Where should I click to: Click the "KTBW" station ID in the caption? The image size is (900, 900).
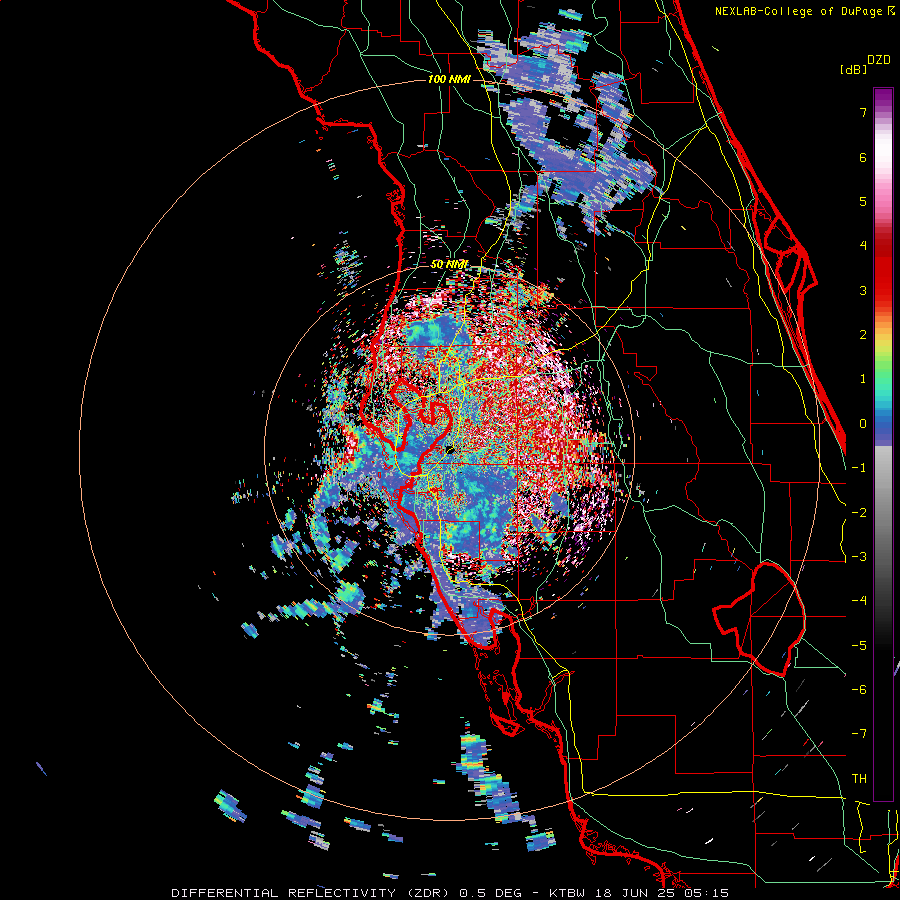pos(567,893)
